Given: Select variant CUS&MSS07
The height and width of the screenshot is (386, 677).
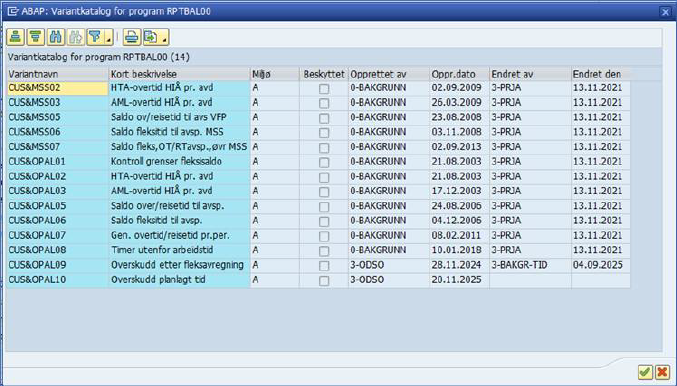Looking at the screenshot, I should pos(57,147).
